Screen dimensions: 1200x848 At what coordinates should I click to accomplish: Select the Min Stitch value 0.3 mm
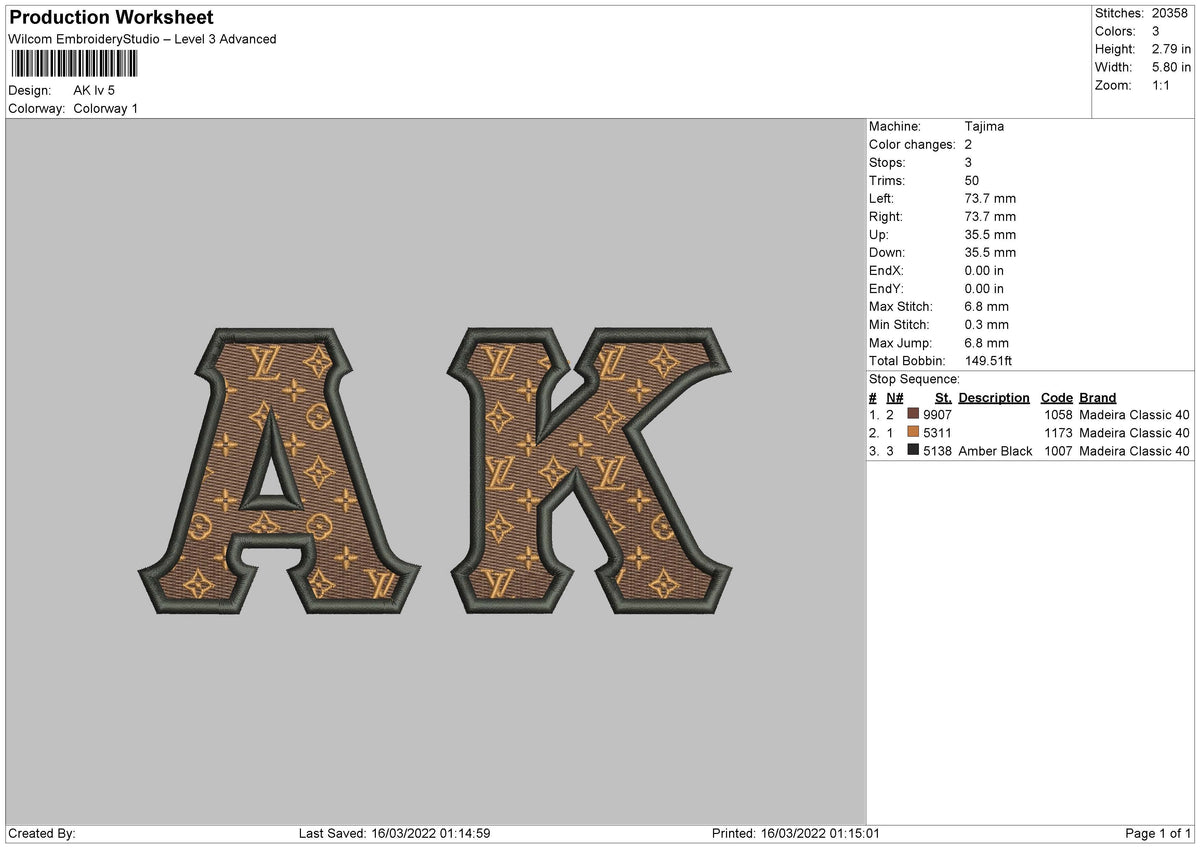pyautogui.click(x=987, y=325)
